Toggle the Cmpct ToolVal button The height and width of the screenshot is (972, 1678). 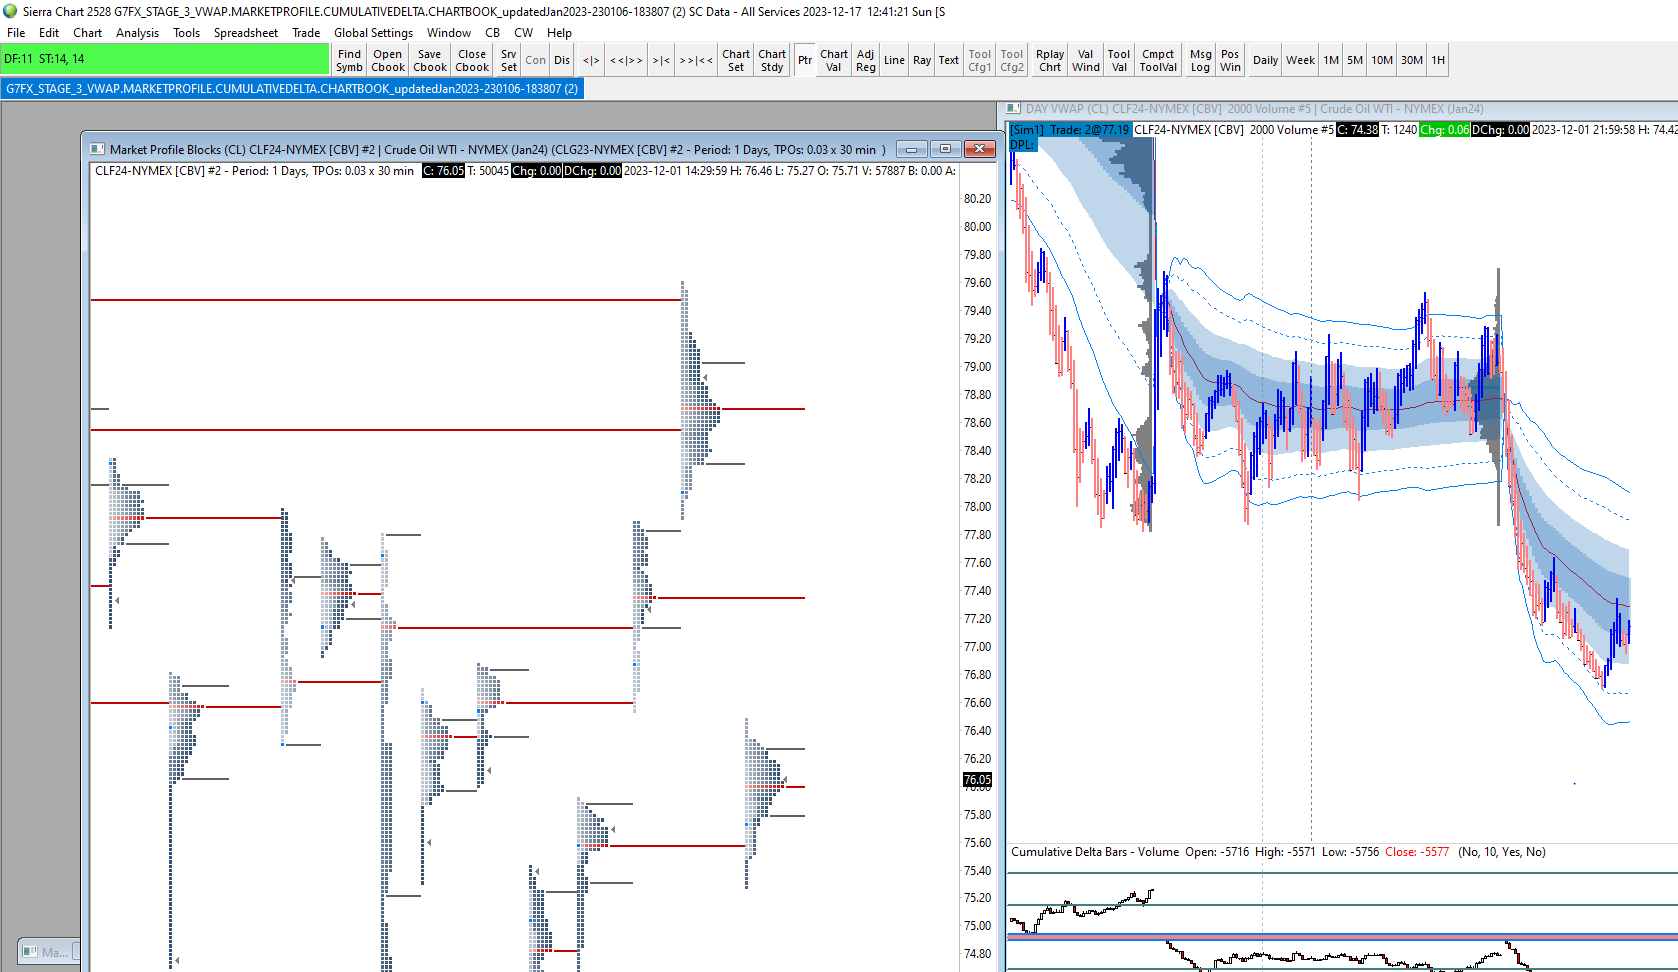click(1158, 61)
